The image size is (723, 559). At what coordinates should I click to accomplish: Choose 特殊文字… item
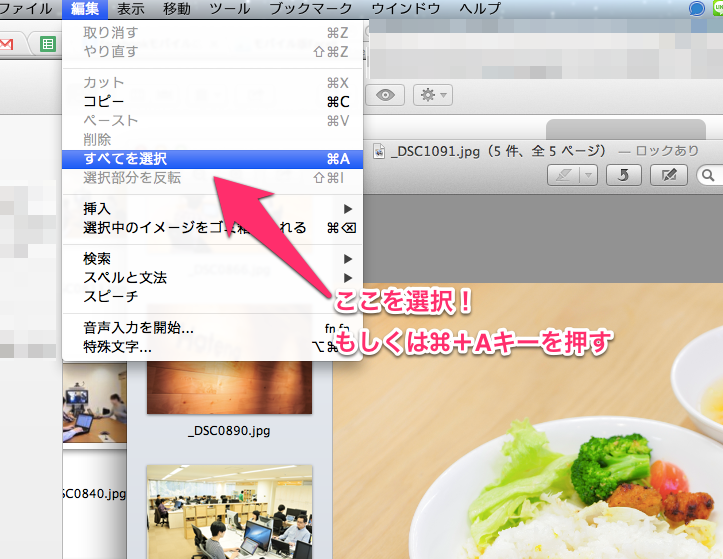pos(213,346)
